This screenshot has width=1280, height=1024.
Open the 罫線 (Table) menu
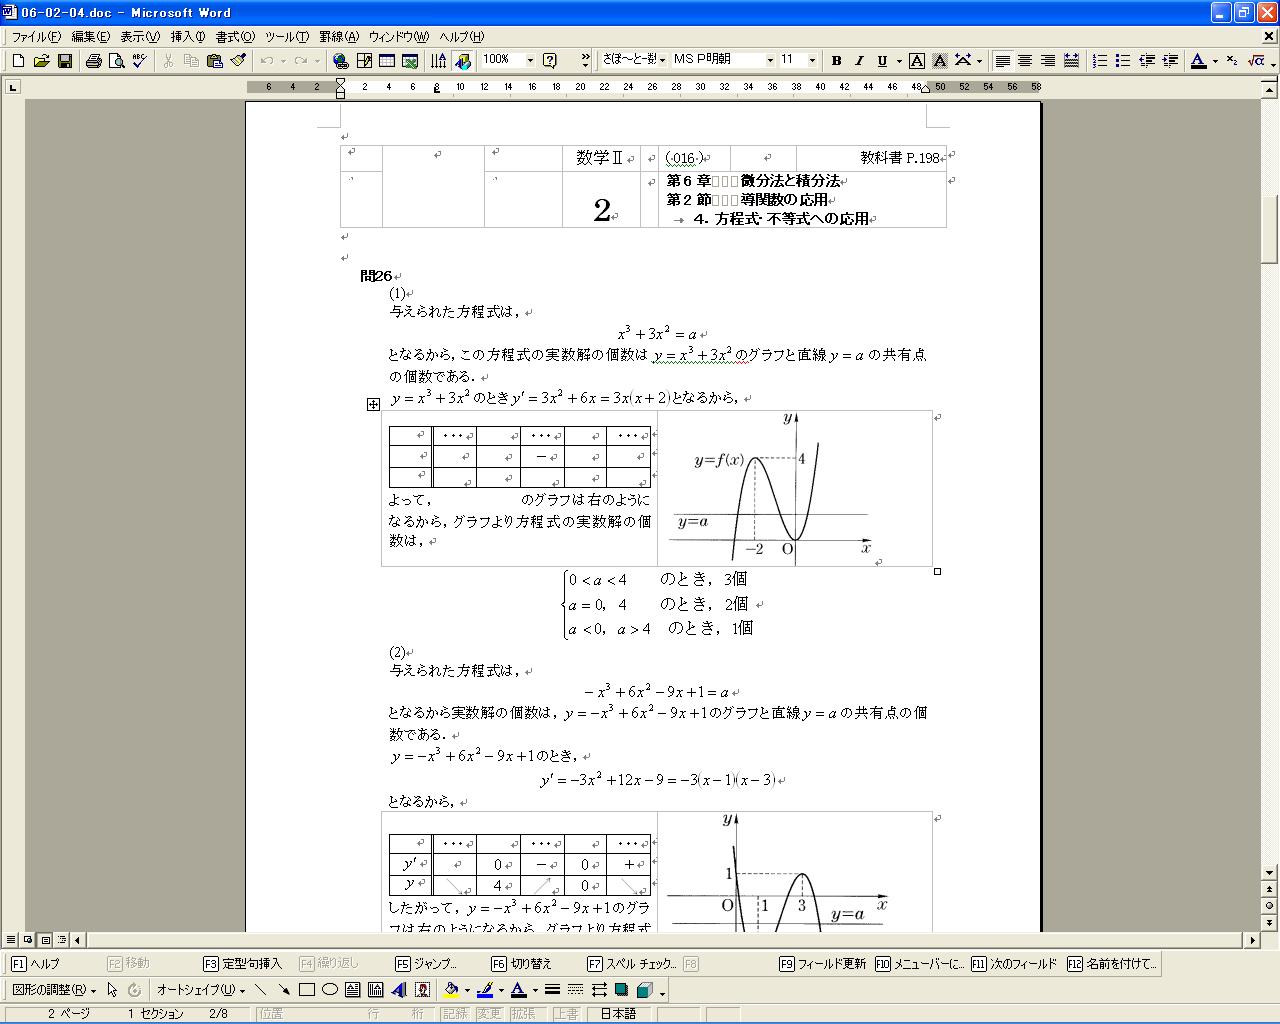coord(338,37)
